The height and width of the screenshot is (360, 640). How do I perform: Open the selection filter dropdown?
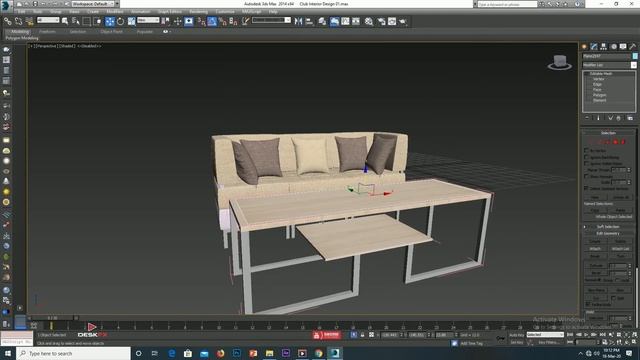pyautogui.click(x=48, y=20)
